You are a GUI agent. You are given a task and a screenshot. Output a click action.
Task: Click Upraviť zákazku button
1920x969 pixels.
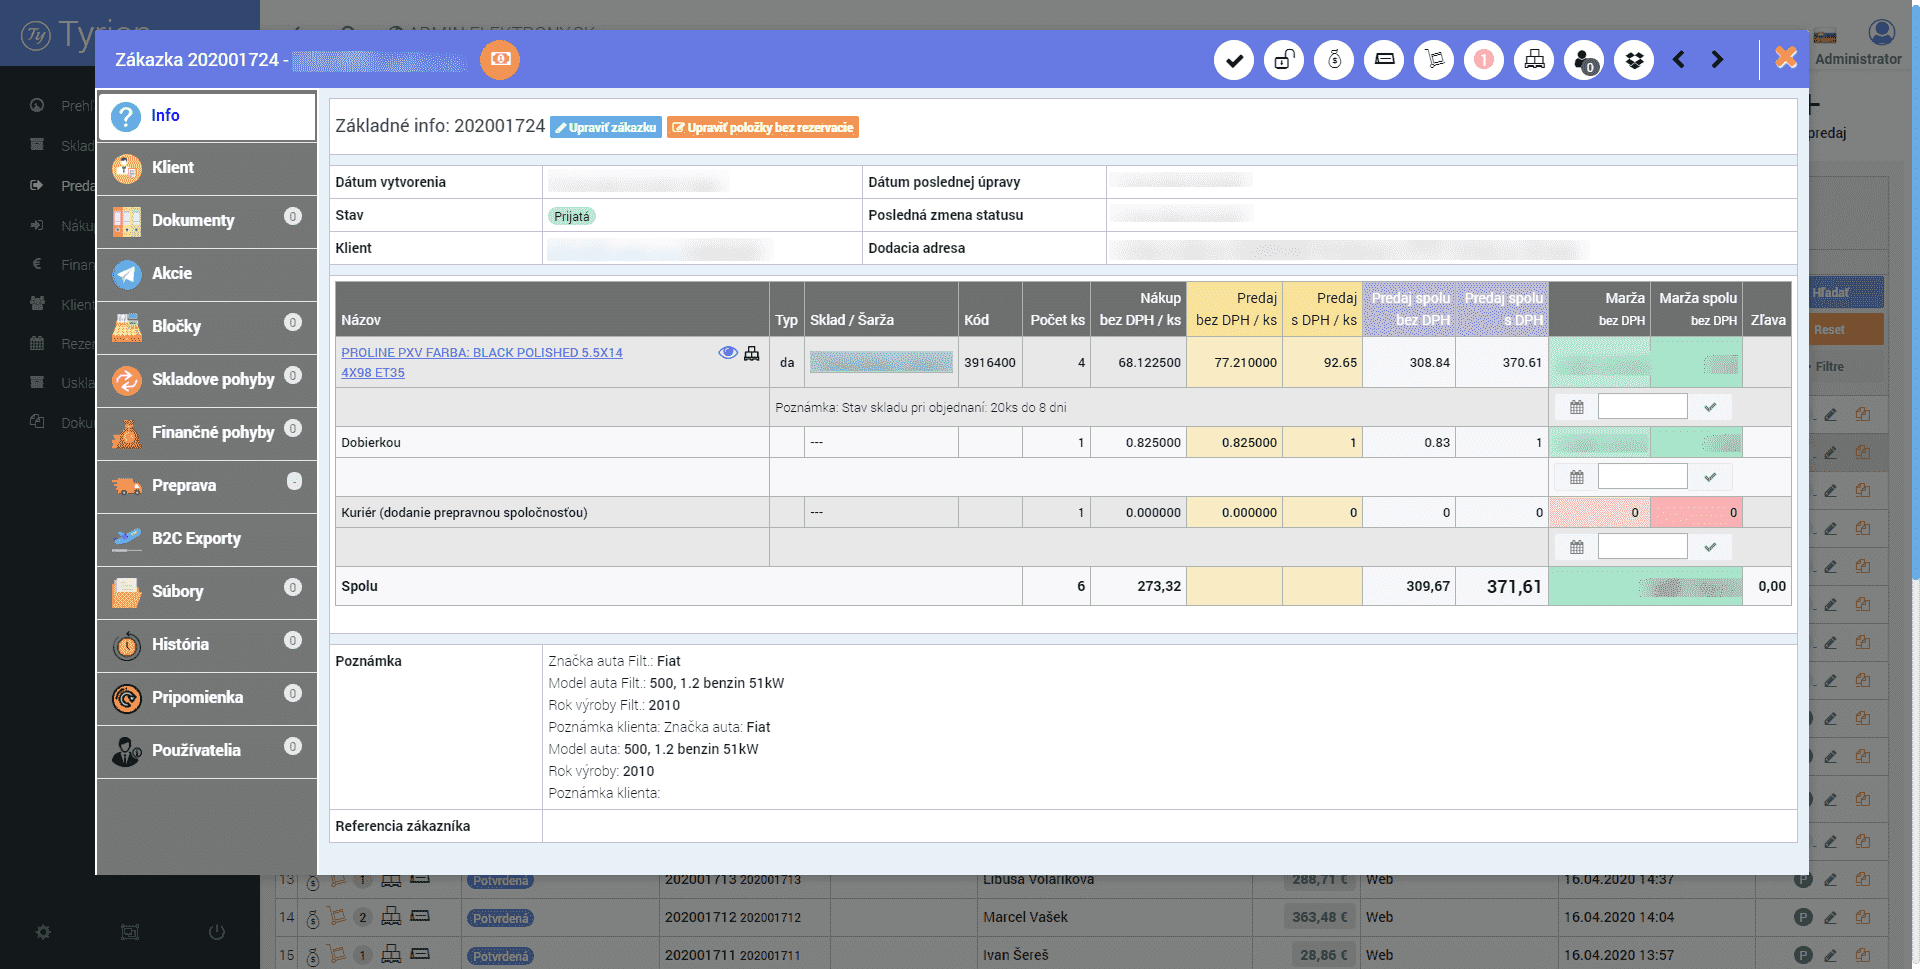click(x=606, y=127)
